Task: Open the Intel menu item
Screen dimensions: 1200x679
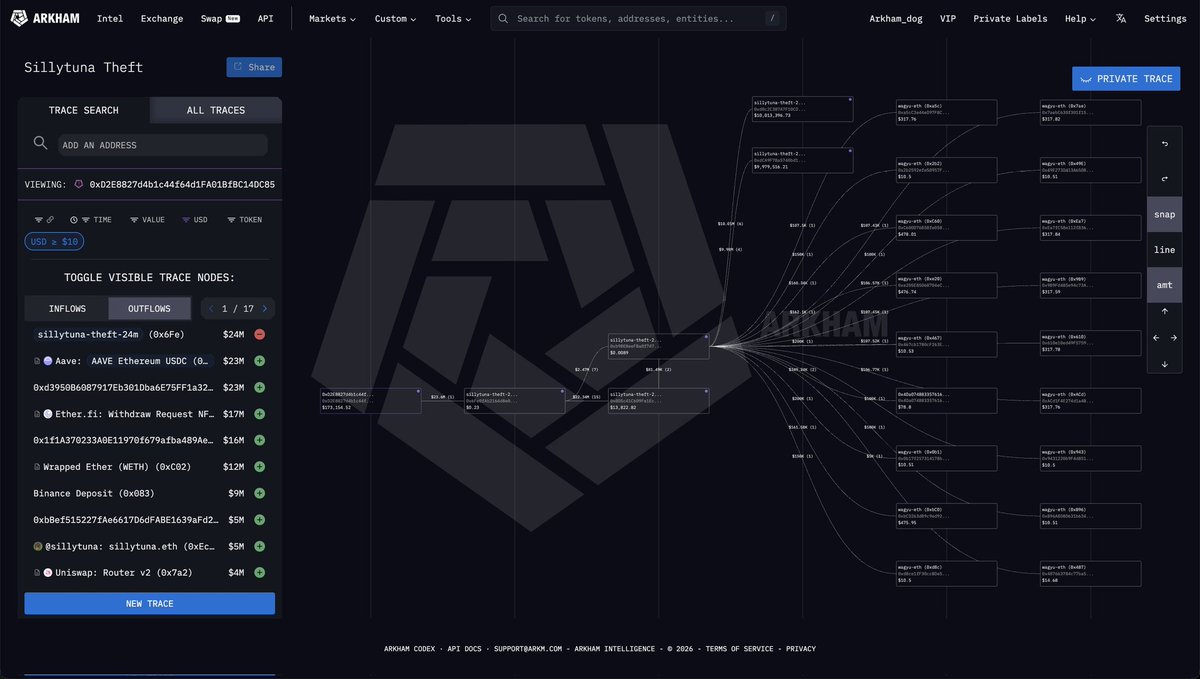Action: click(x=110, y=18)
